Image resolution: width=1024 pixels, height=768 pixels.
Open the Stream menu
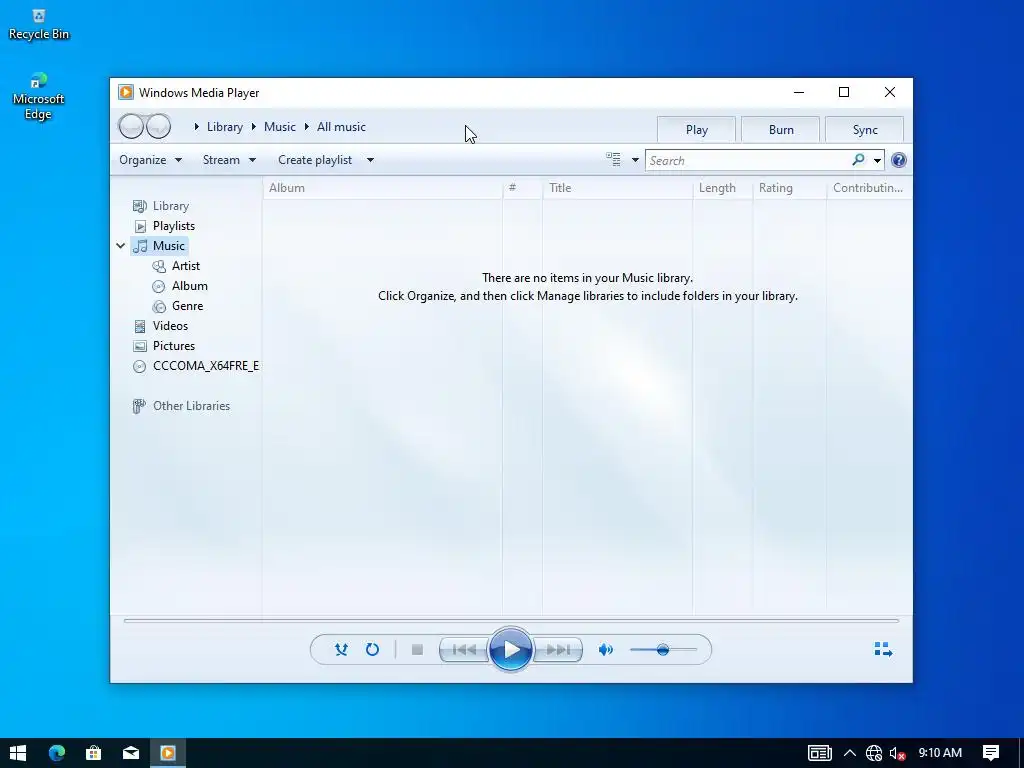[x=229, y=160]
